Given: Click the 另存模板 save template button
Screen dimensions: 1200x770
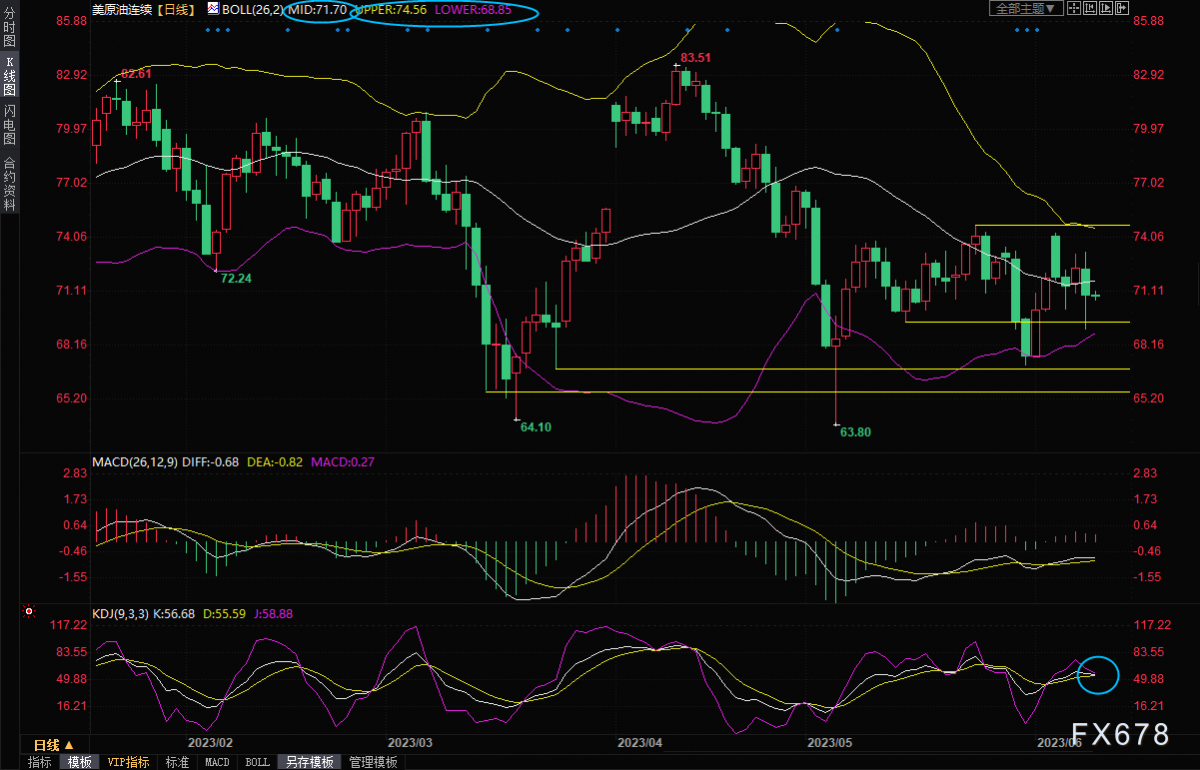Looking at the screenshot, I should pos(309,762).
